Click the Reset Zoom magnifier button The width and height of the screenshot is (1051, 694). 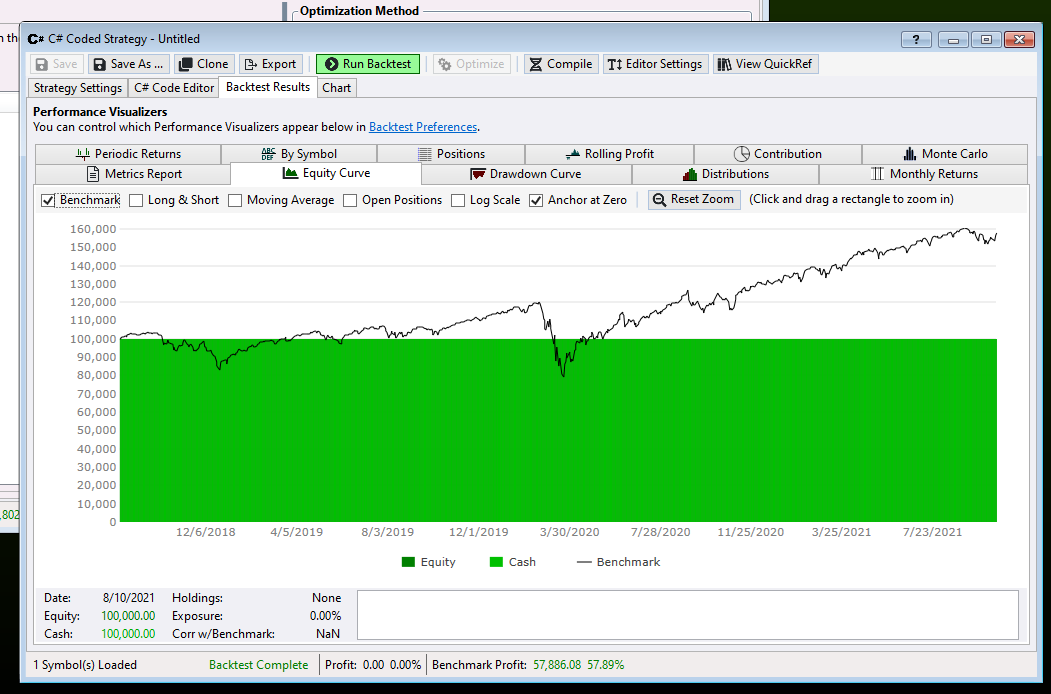(694, 200)
